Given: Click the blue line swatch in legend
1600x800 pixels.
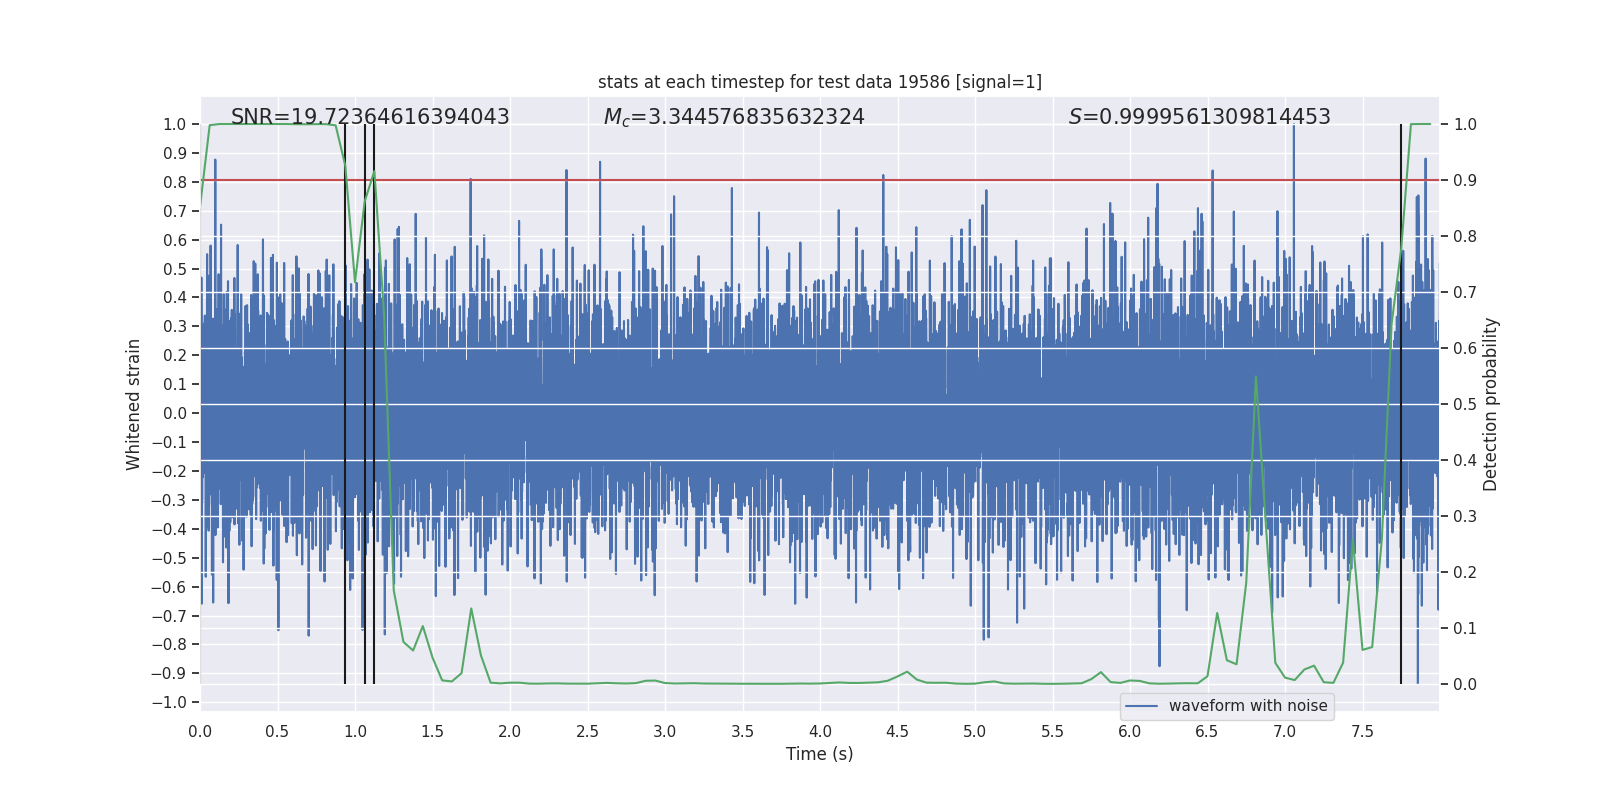Looking at the screenshot, I should pyautogui.click(x=1141, y=706).
